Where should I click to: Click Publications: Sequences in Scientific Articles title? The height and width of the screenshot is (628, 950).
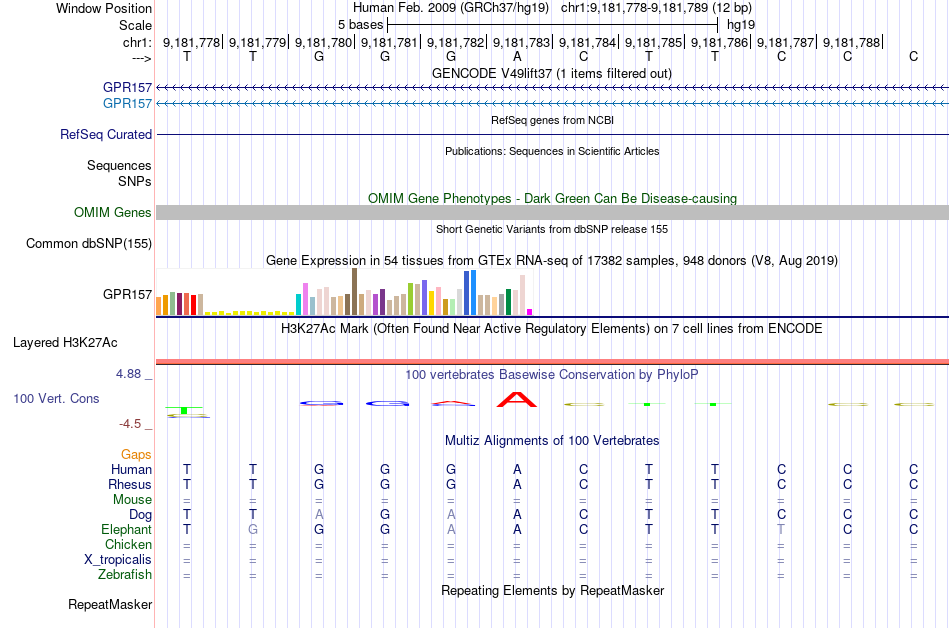coord(552,151)
